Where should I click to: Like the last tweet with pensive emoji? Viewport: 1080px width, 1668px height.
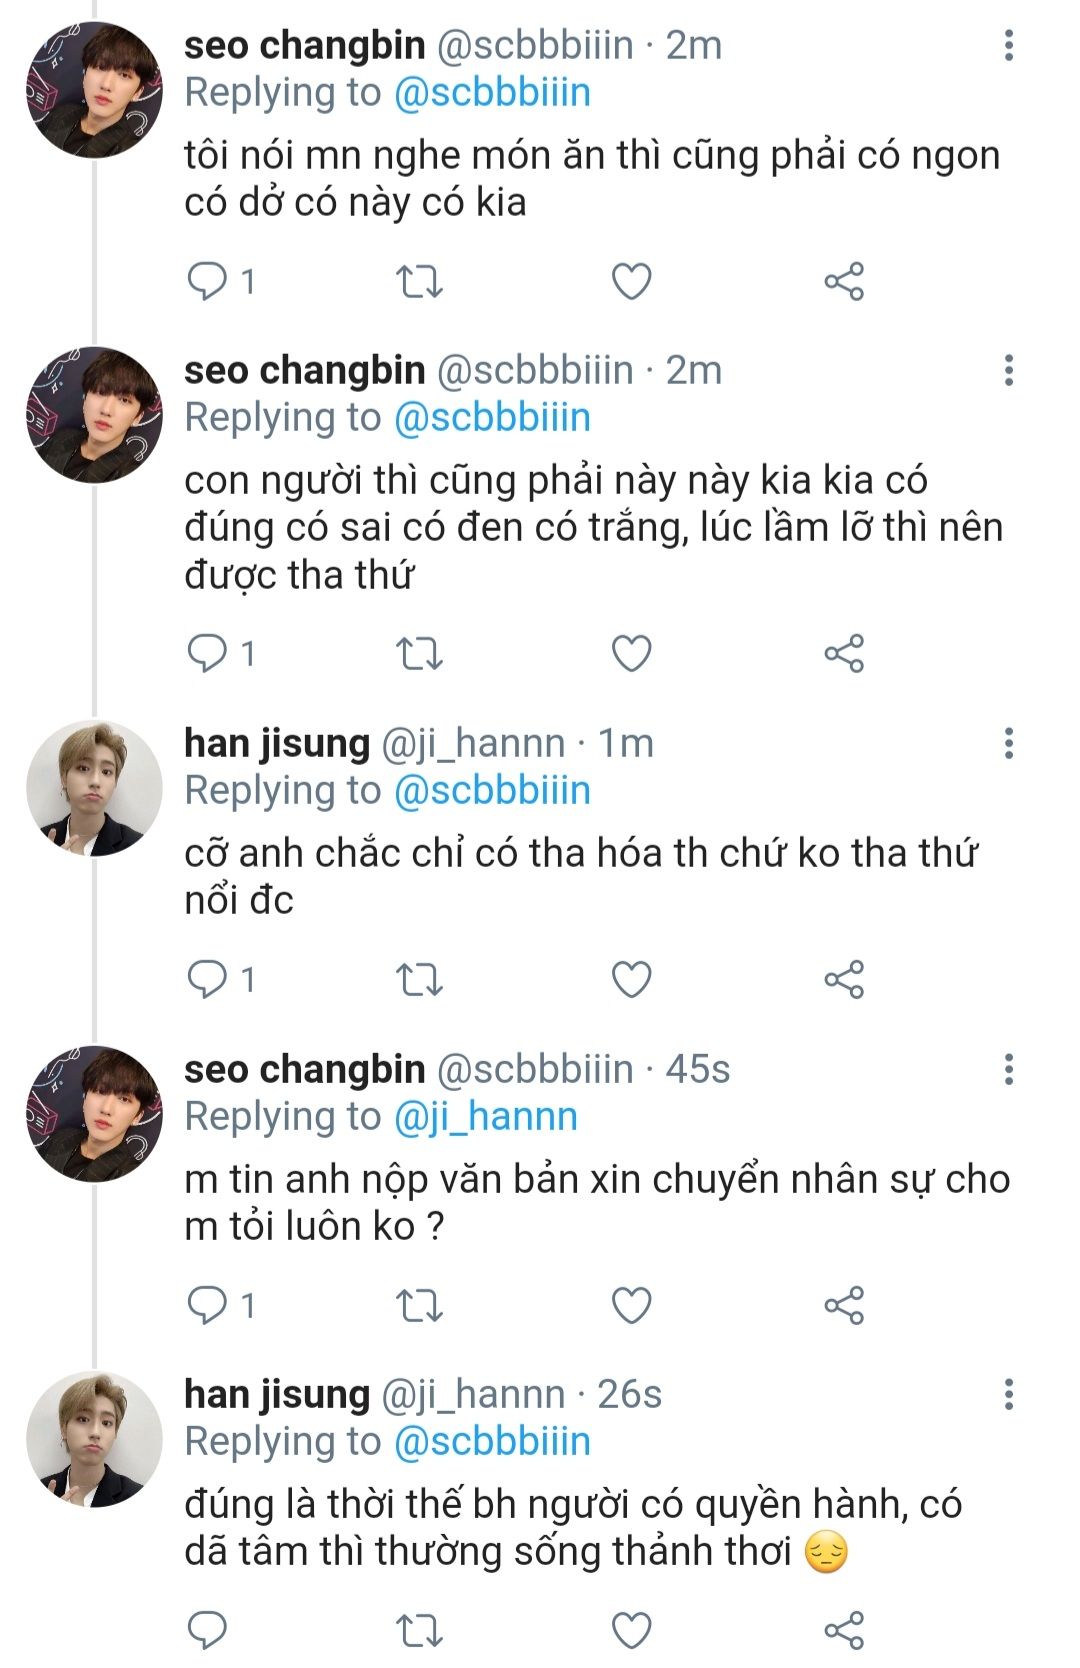pos(631,1631)
